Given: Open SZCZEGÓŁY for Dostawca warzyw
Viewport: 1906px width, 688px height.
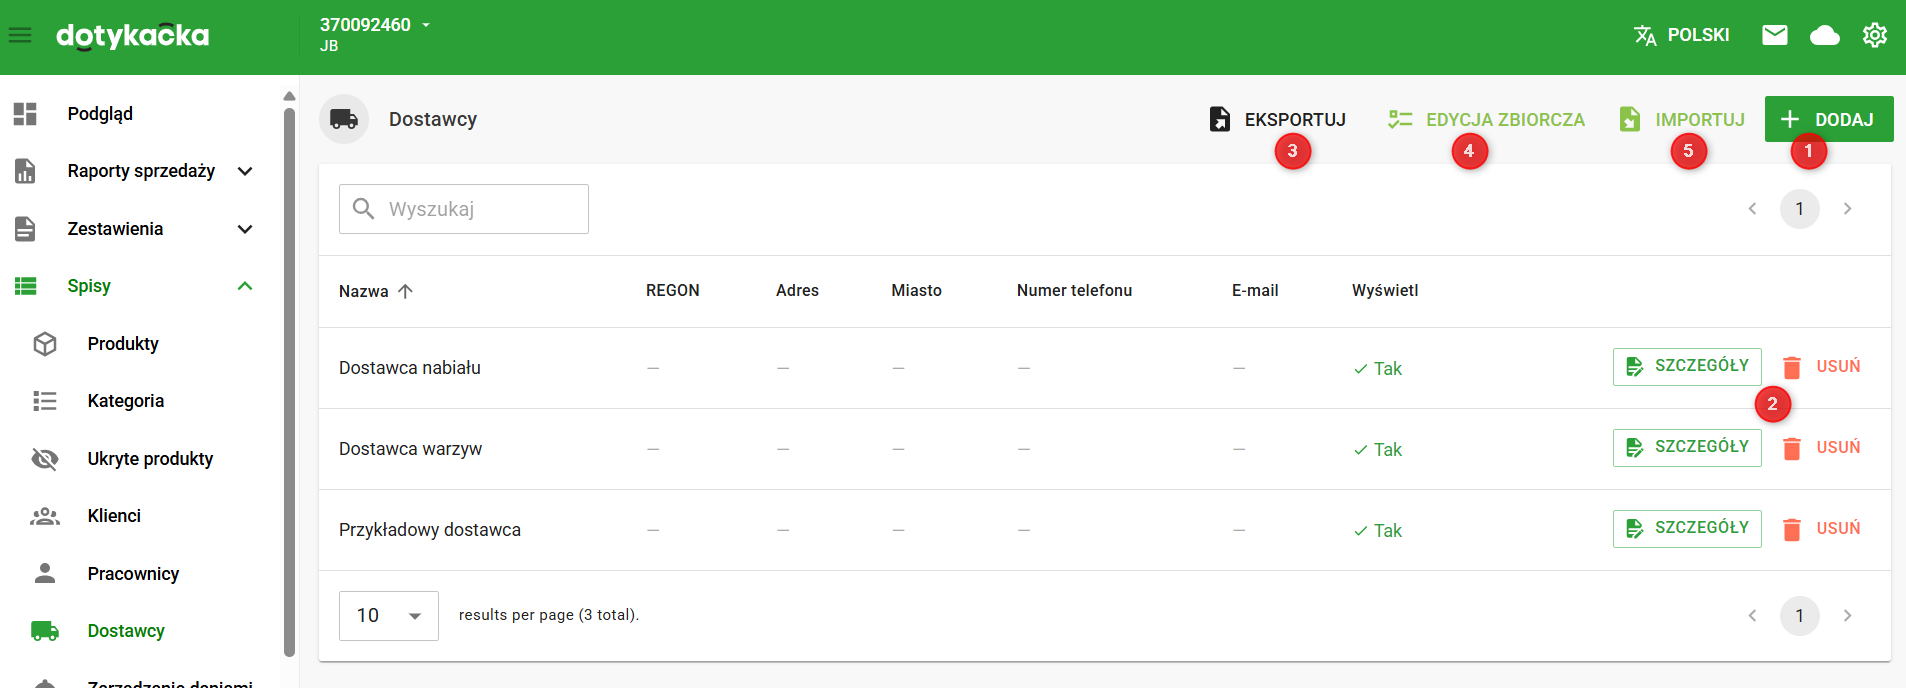Looking at the screenshot, I should [1687, 448].
